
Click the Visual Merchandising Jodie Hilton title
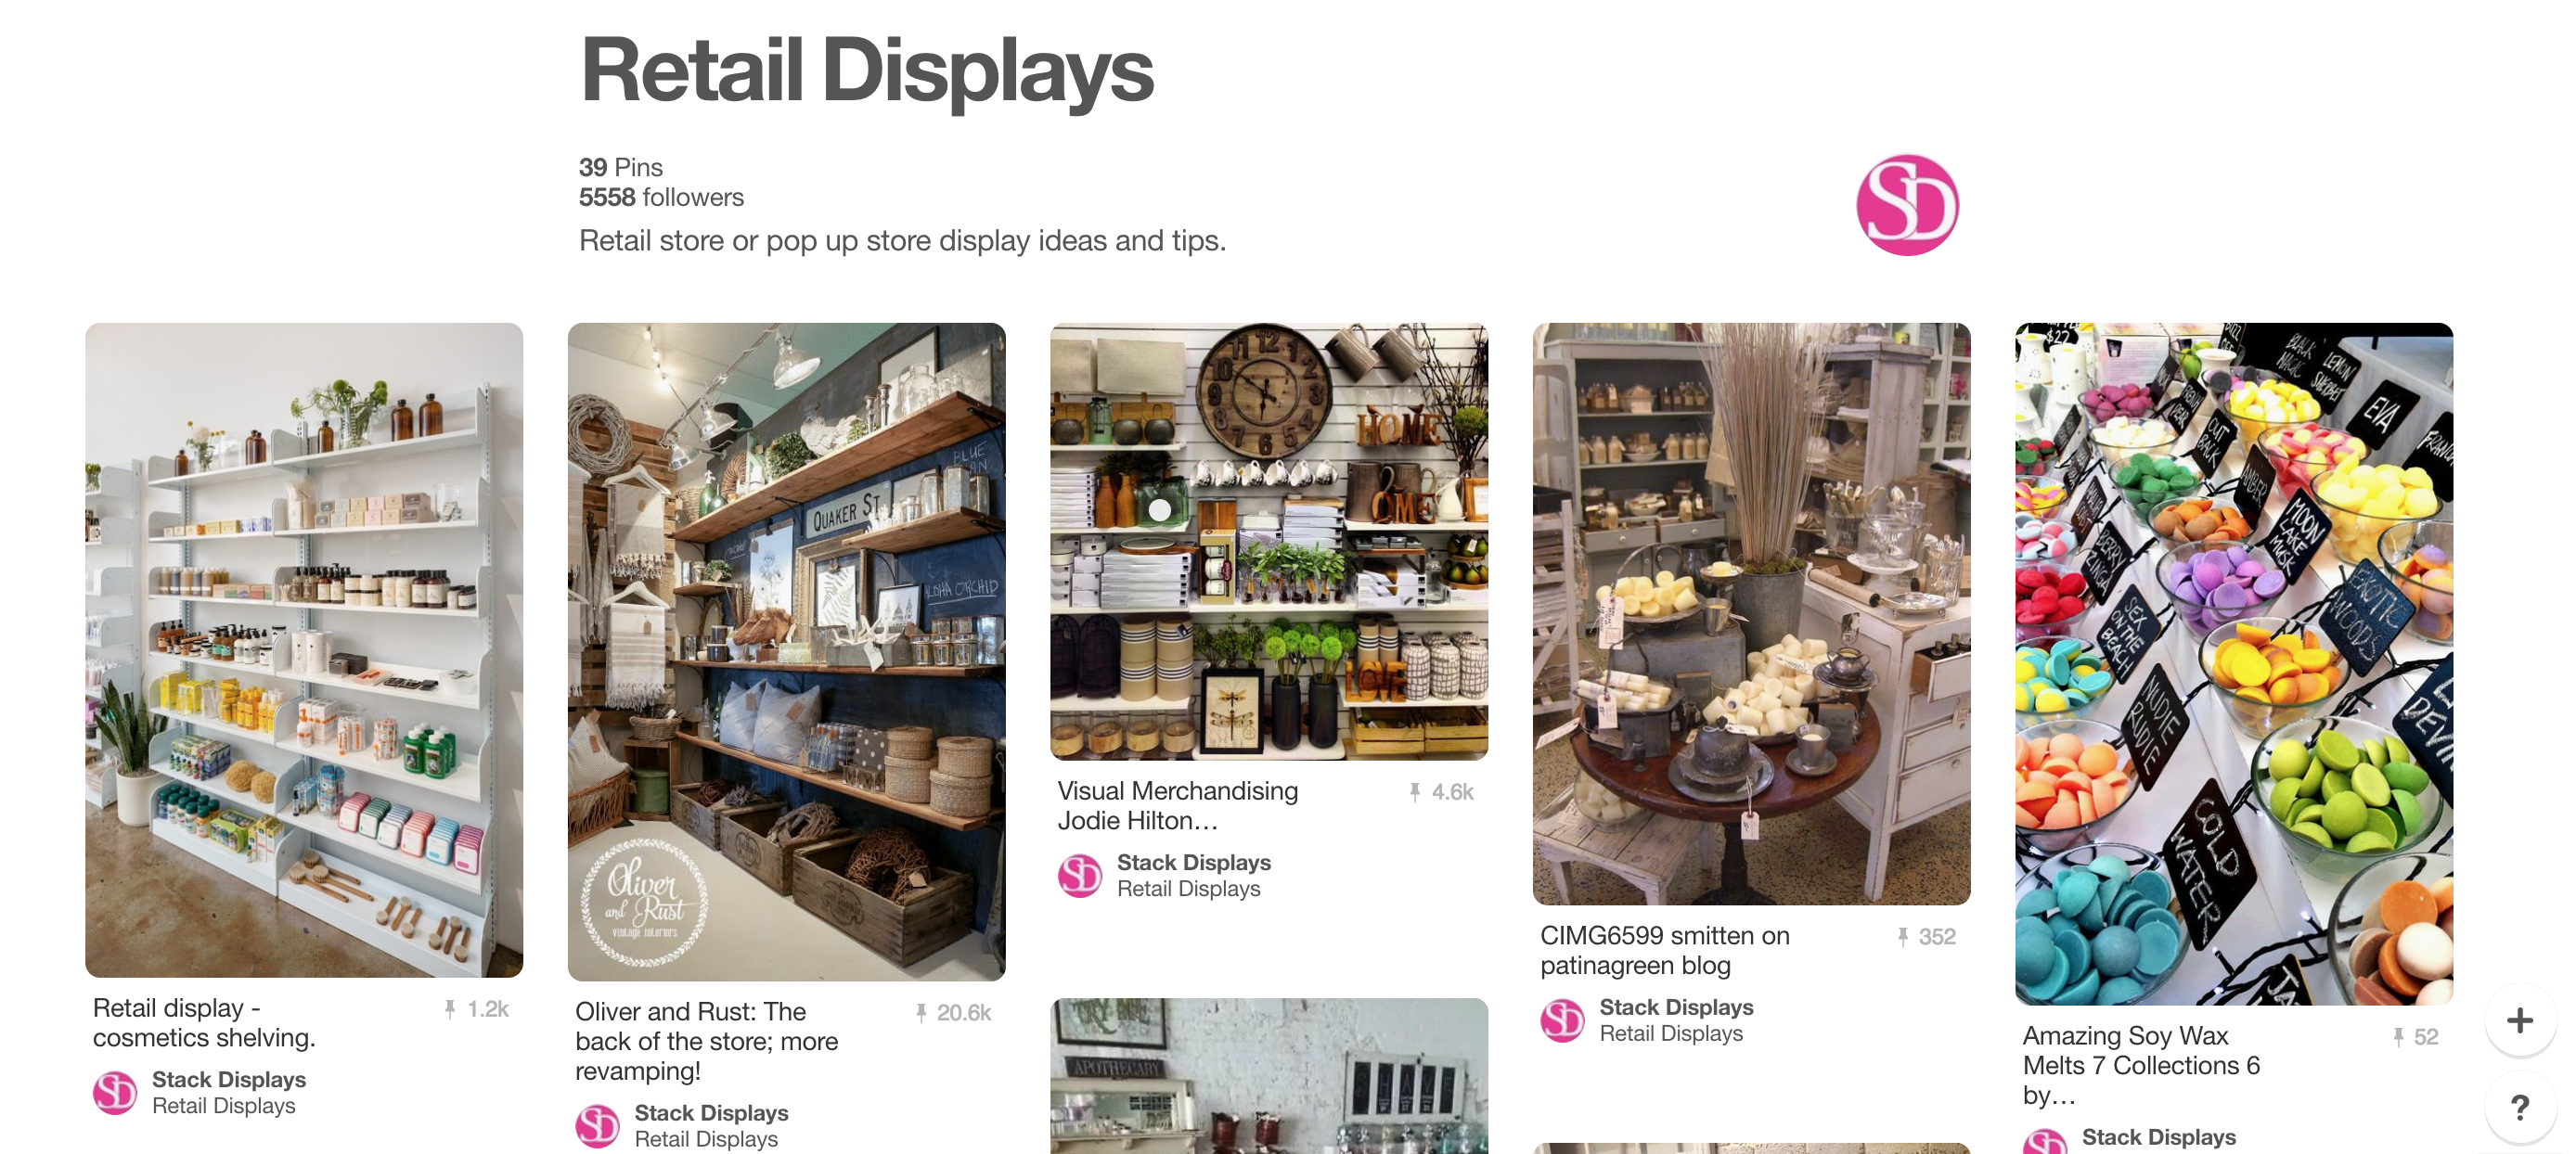tap(1178, 806)
